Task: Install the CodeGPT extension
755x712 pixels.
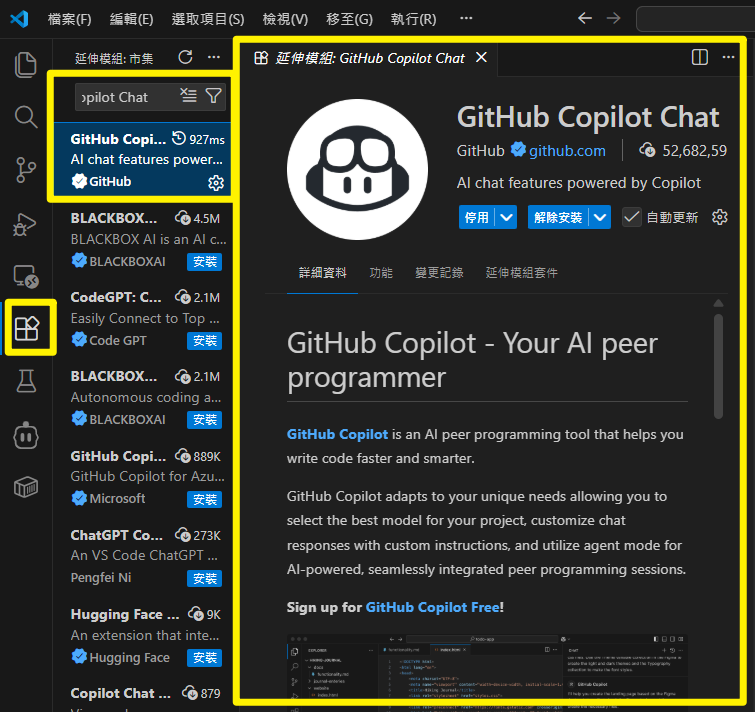Action: pyautogui.click(x=205, y=341)
